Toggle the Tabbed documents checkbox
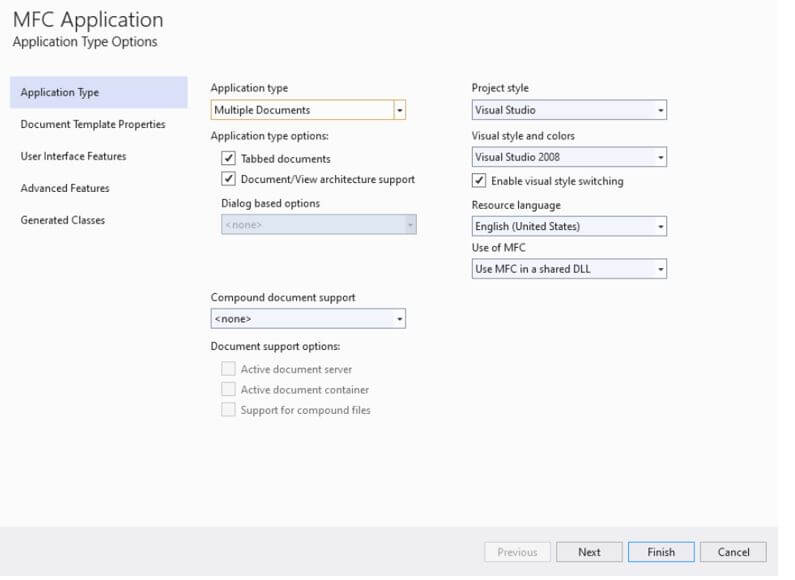The image size is (795, 580). coord(229,158)
